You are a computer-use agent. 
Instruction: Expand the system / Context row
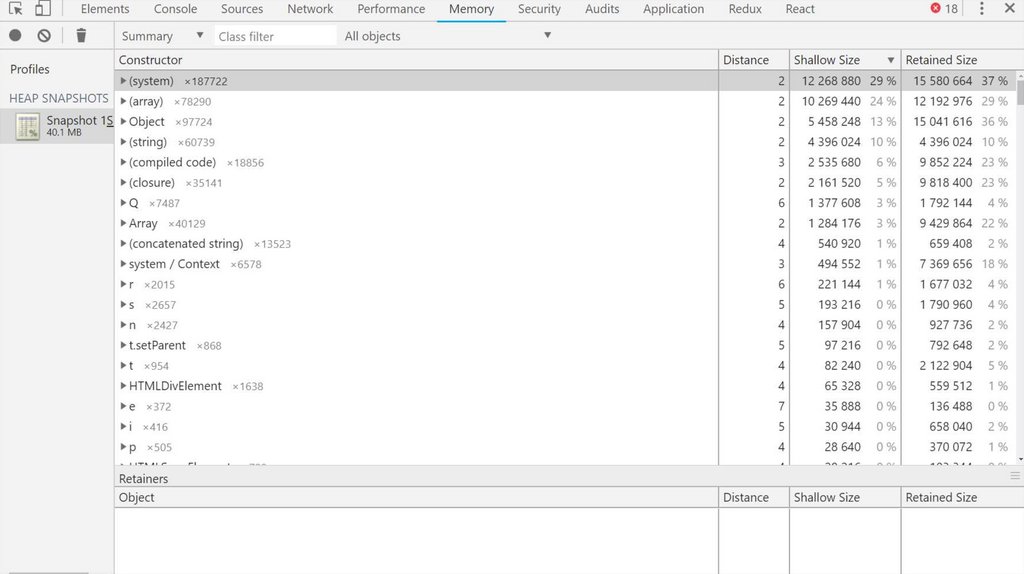click(x=123, y=264)
